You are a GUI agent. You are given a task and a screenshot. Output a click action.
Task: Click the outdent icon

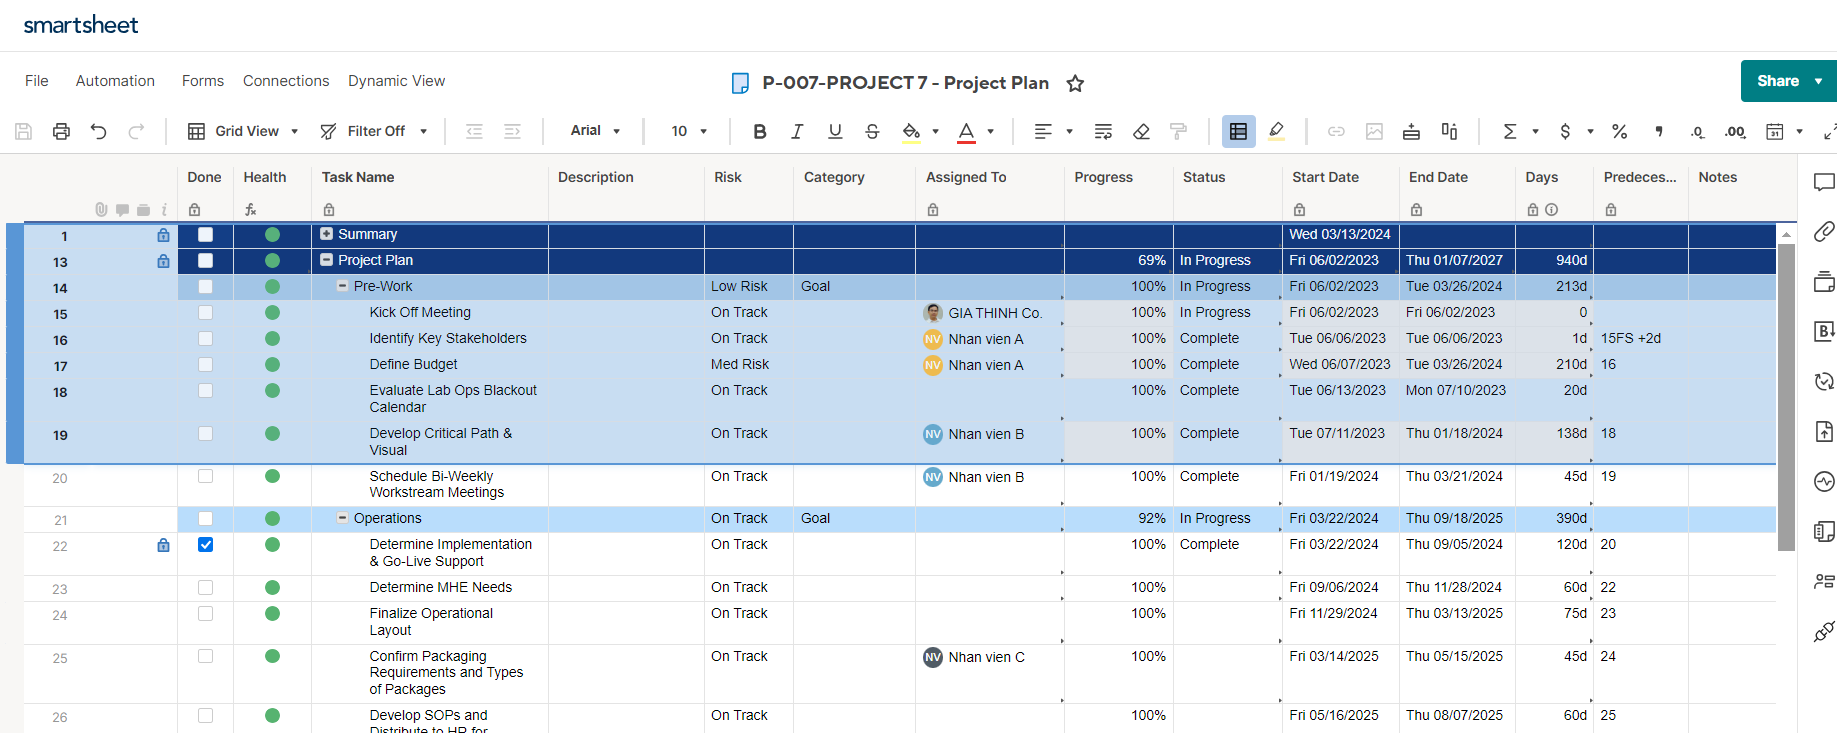pos(474,131)
